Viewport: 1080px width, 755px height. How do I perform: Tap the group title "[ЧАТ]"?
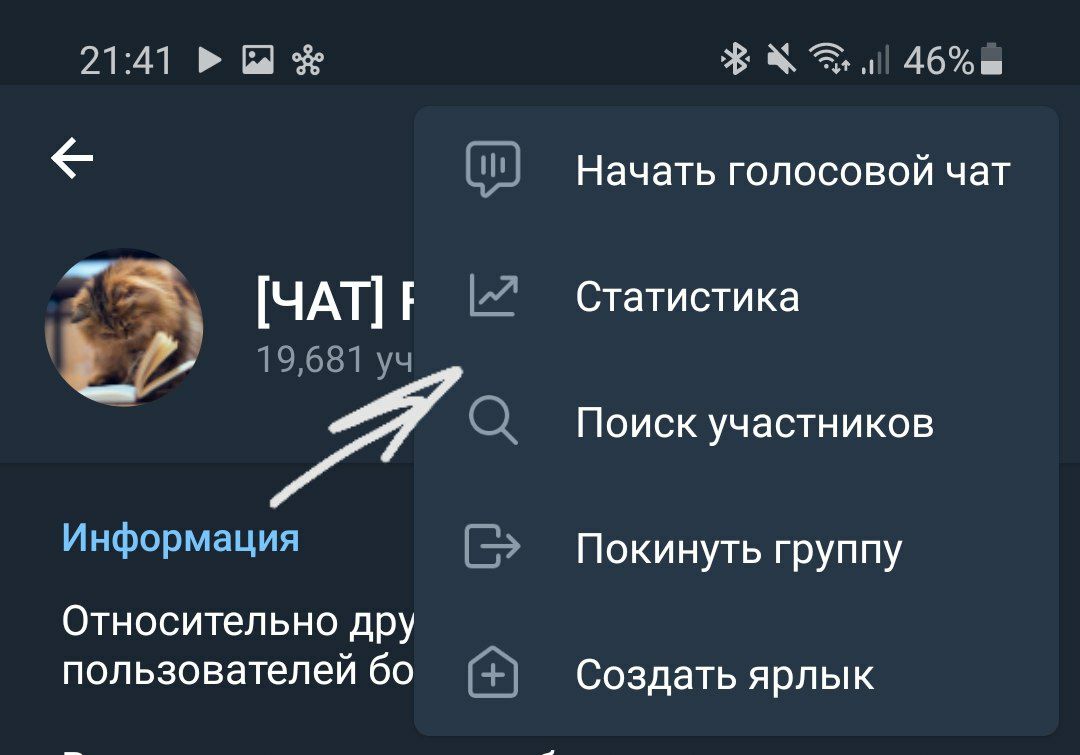tap(320, 300)
